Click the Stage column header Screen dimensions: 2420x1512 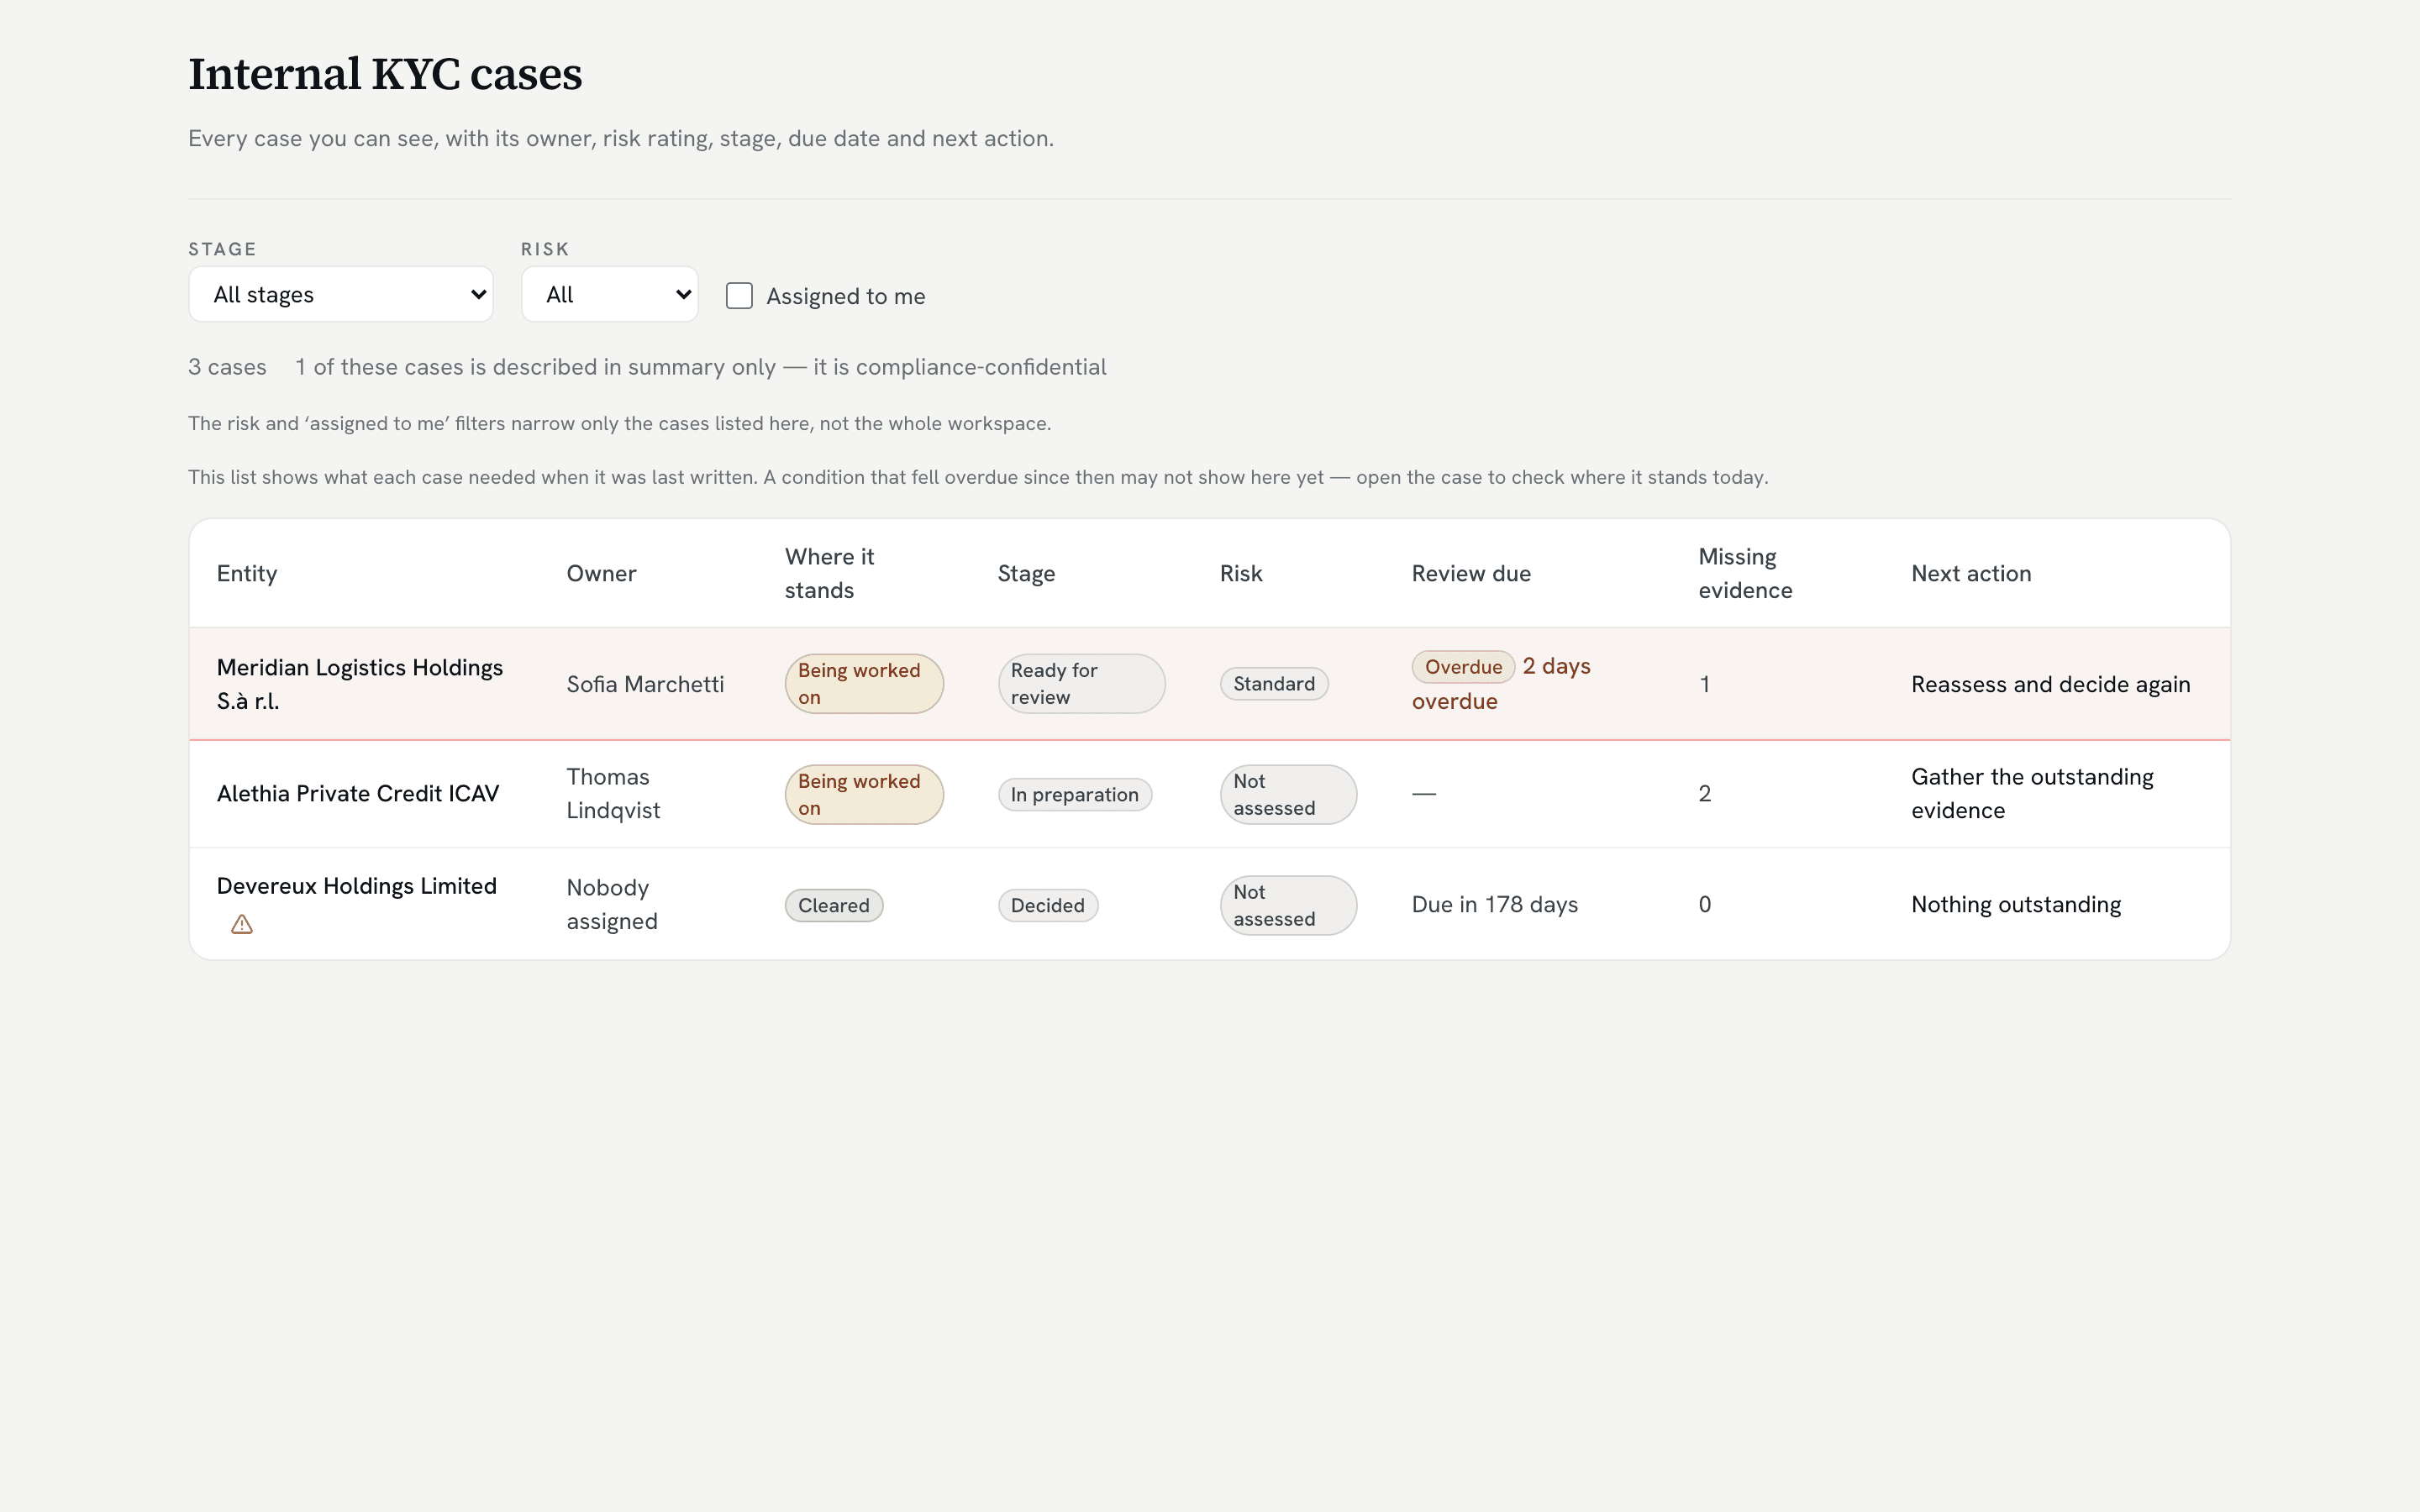(1027, 573)
